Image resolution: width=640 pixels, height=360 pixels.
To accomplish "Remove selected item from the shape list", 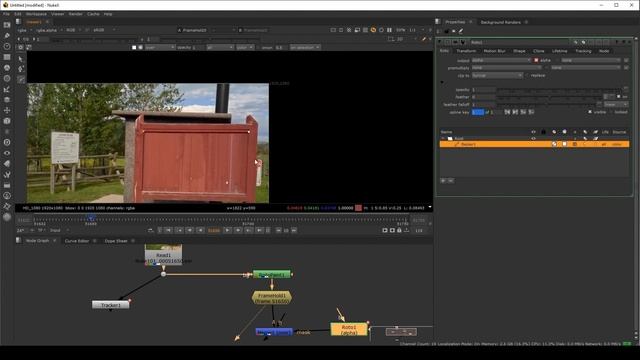I will [451, 180].
